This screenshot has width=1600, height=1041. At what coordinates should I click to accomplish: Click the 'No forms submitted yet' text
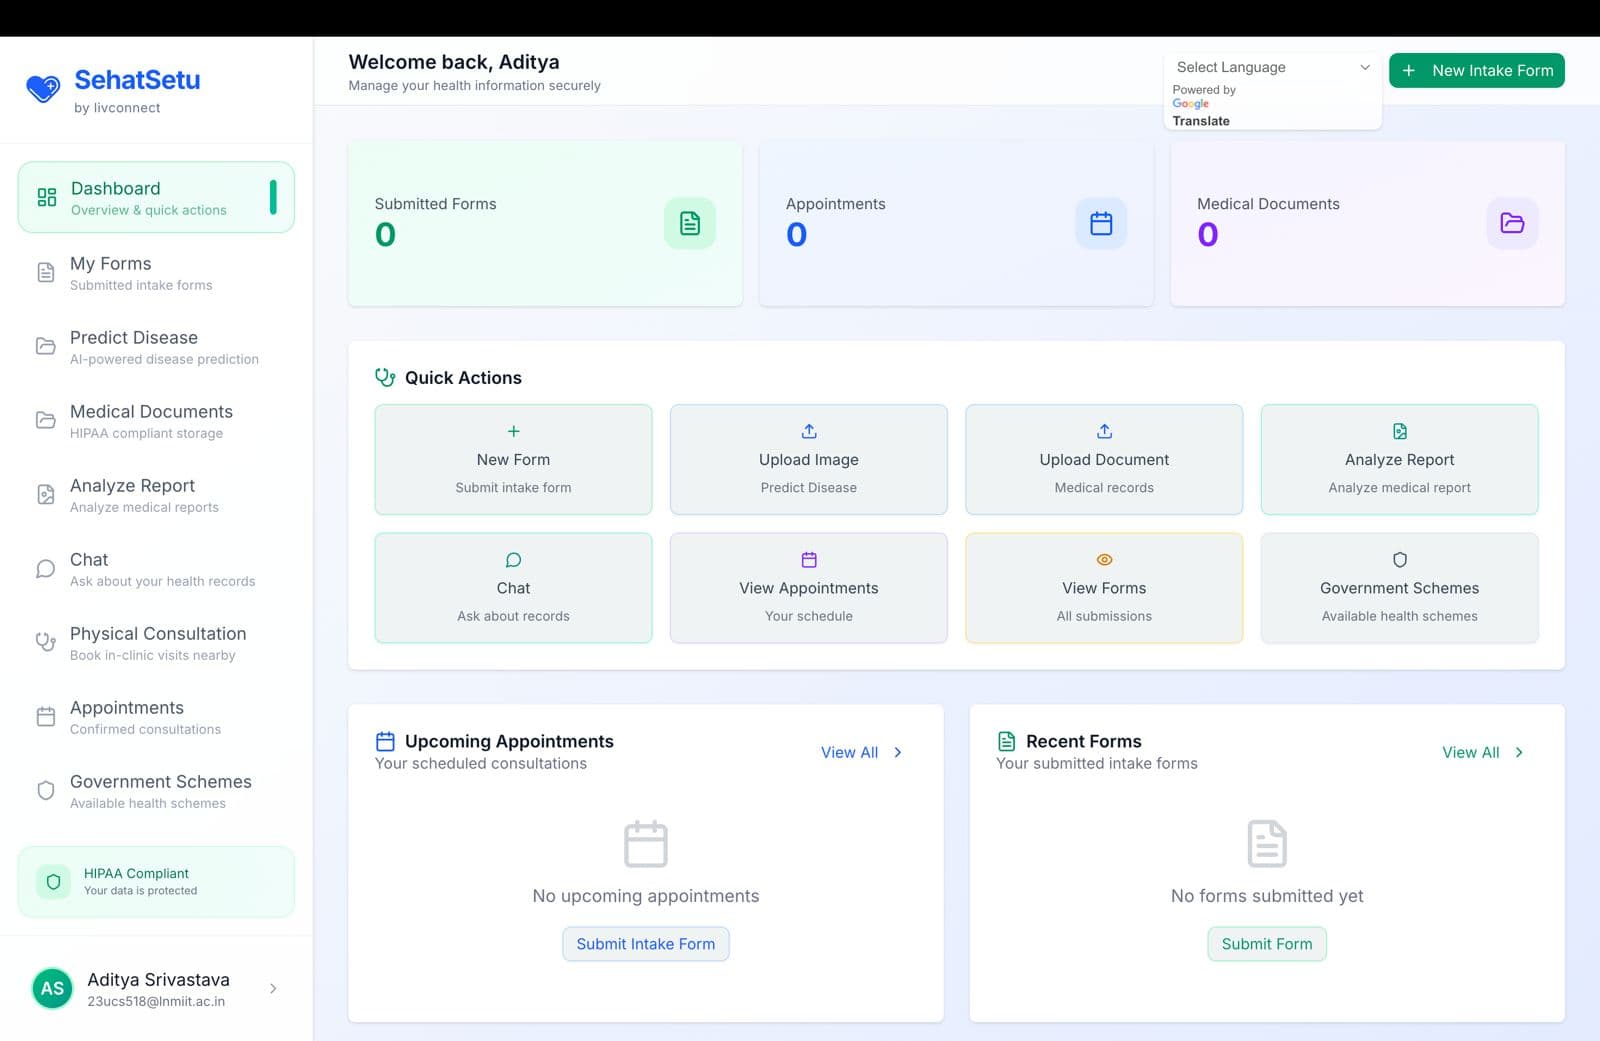[1267, 896]
